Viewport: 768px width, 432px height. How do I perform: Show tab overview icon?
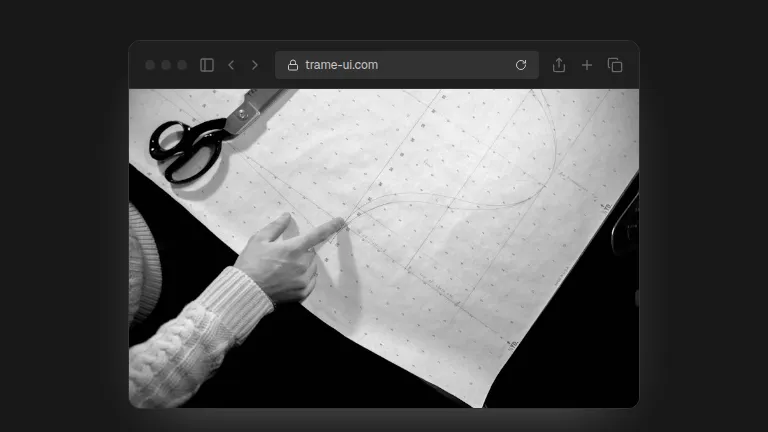click(615, 65)
